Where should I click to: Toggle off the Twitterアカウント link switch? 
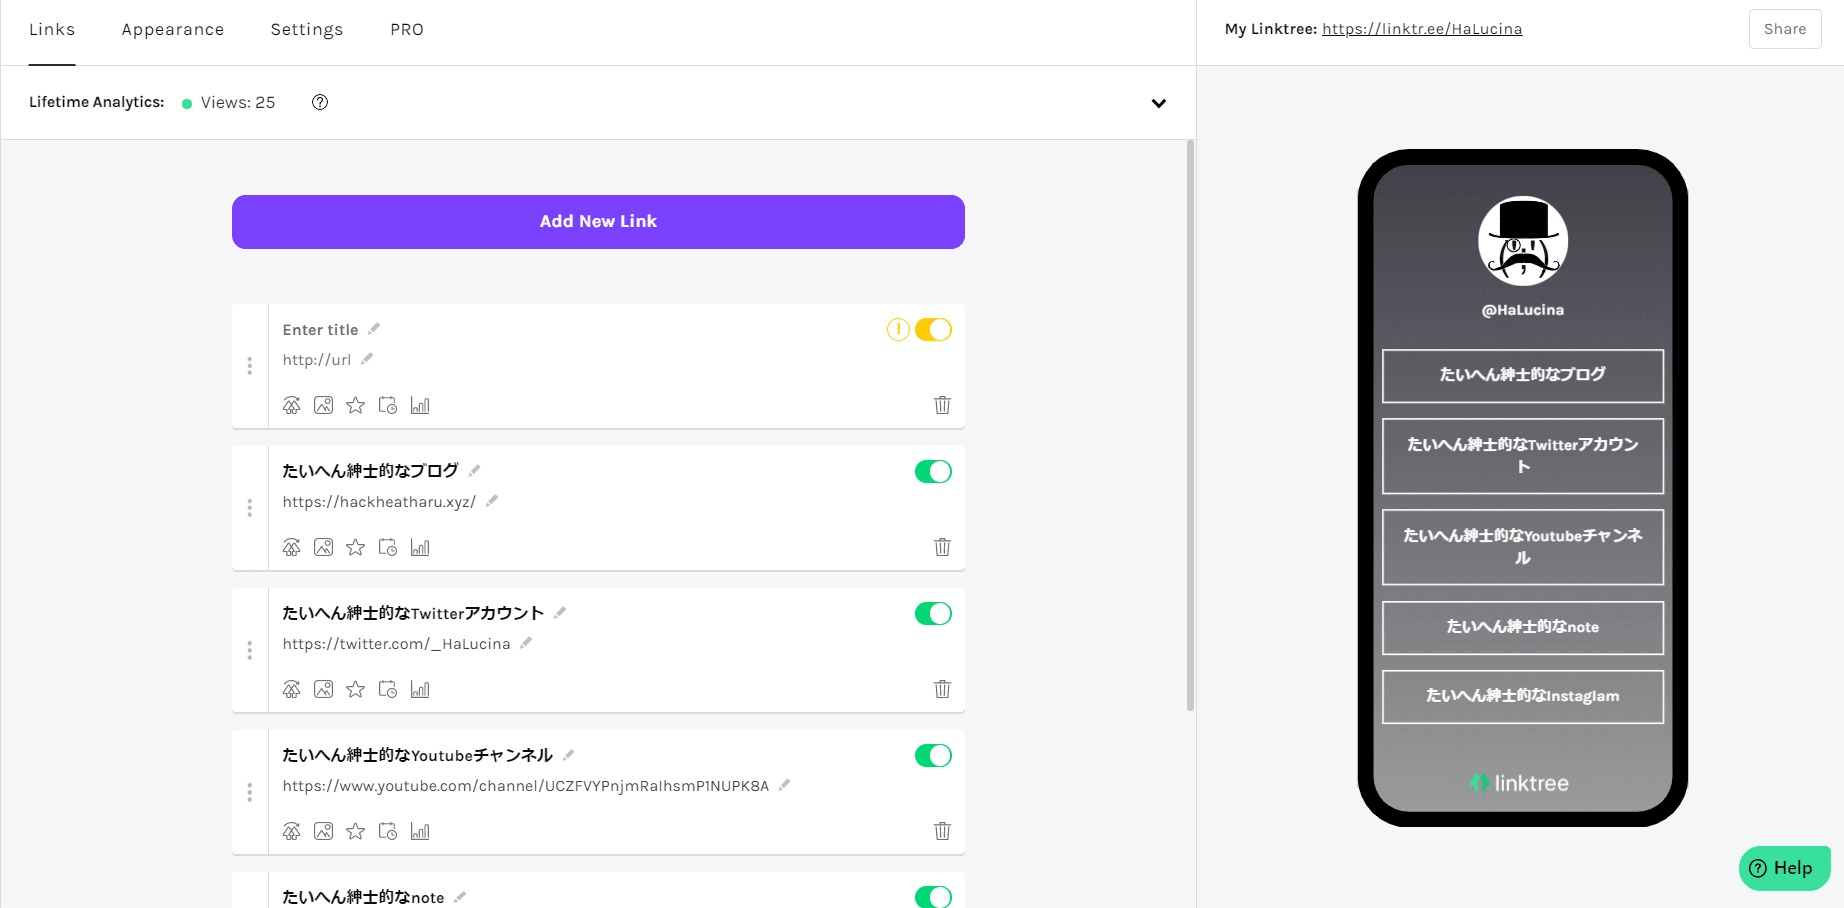pyautogui.click(x=933, y=613)
